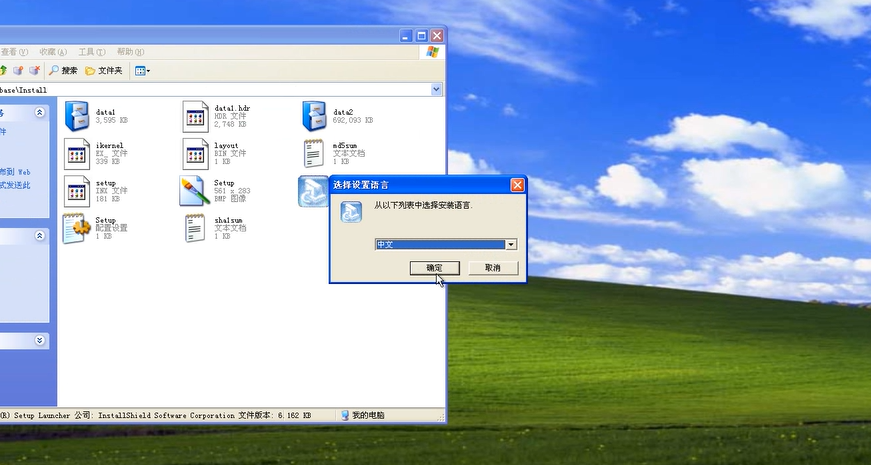The height and width of the screenshot is (465, 871).
Task: Open the language dropdown arrow in dialog
Action: 510,244
